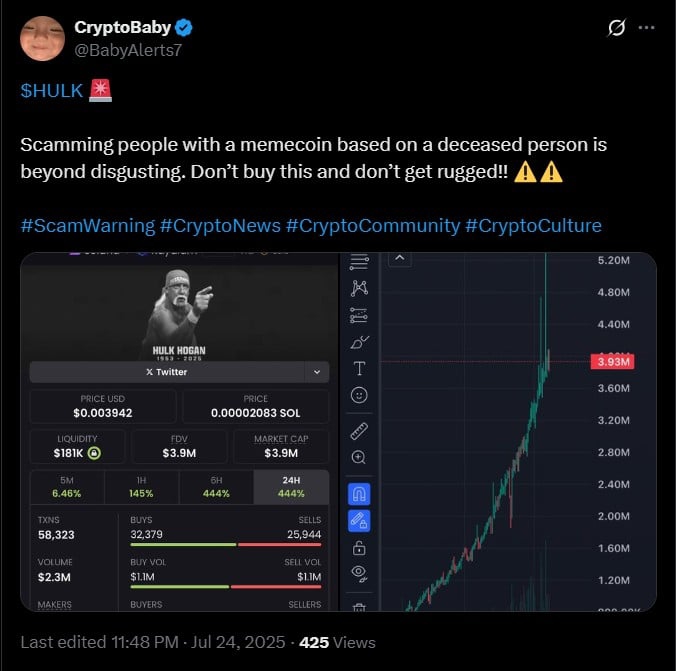Viewport: 676px width, 671px height.
Task: Hide drawings with the eye icon
Action: (360, 574)
